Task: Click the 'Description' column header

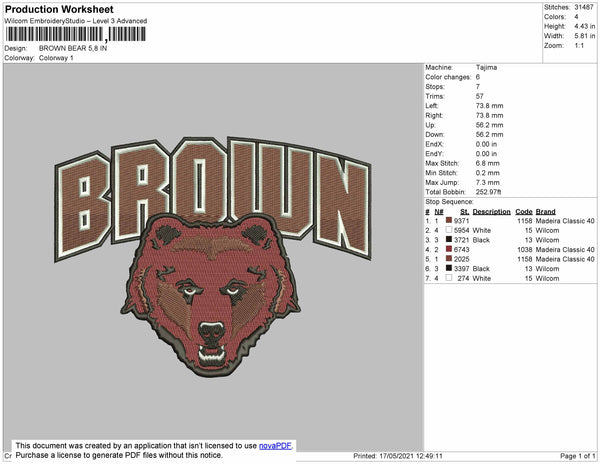Action: (491, 212)
